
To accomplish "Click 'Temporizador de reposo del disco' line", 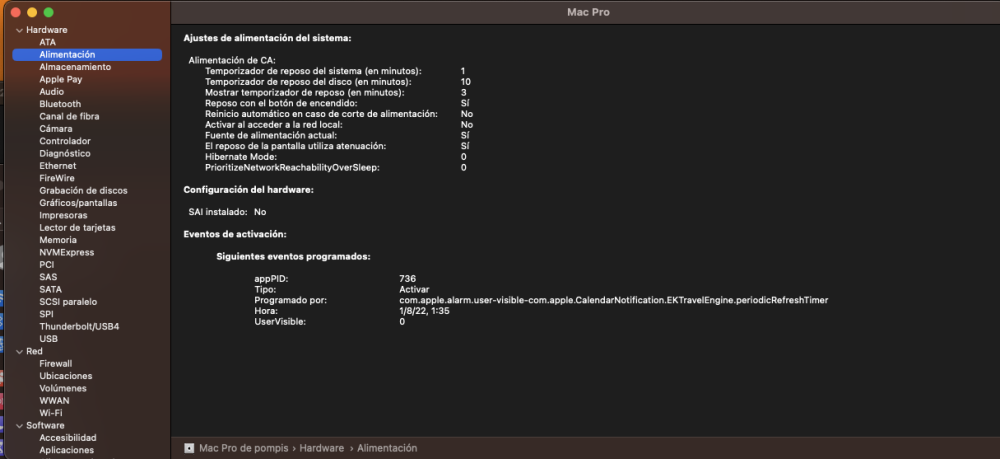I will click(308, 82).
